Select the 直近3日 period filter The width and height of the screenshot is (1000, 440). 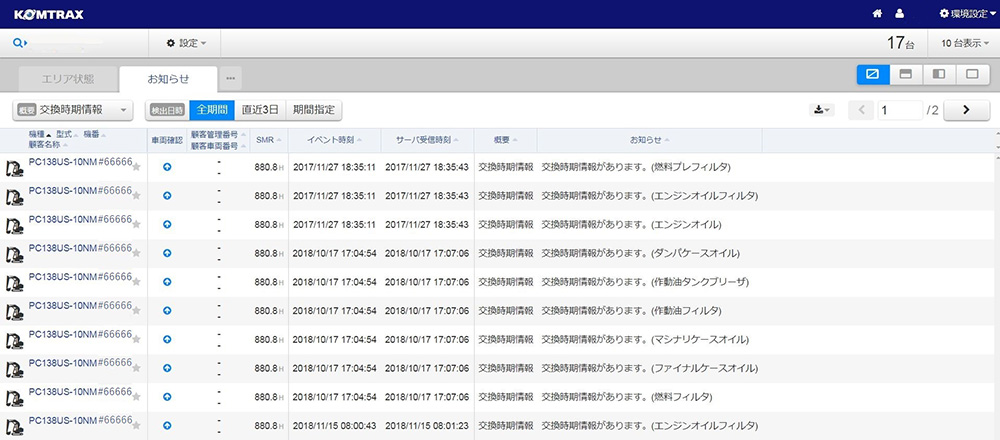coord(260,110)
